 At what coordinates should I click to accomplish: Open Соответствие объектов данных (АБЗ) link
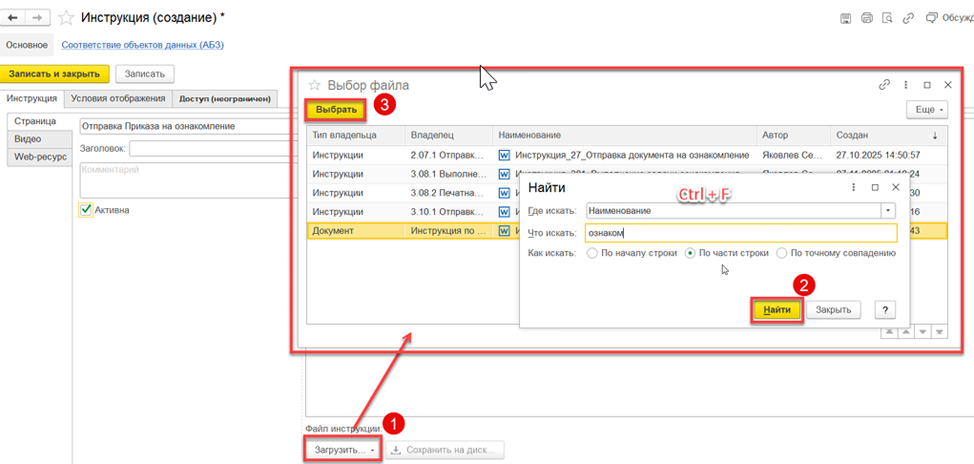[x=143, y=45]
